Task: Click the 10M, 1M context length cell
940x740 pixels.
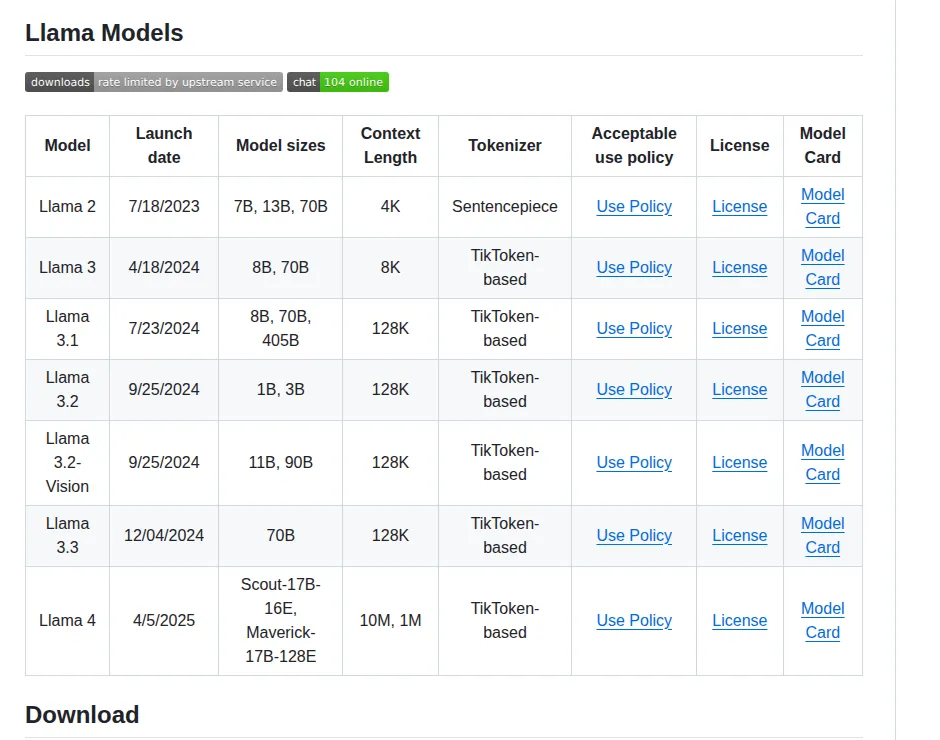Action: (x=390, y=621)
